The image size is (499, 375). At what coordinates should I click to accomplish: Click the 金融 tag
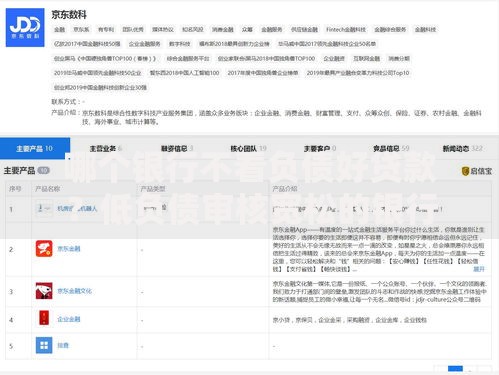coord(59,30)
